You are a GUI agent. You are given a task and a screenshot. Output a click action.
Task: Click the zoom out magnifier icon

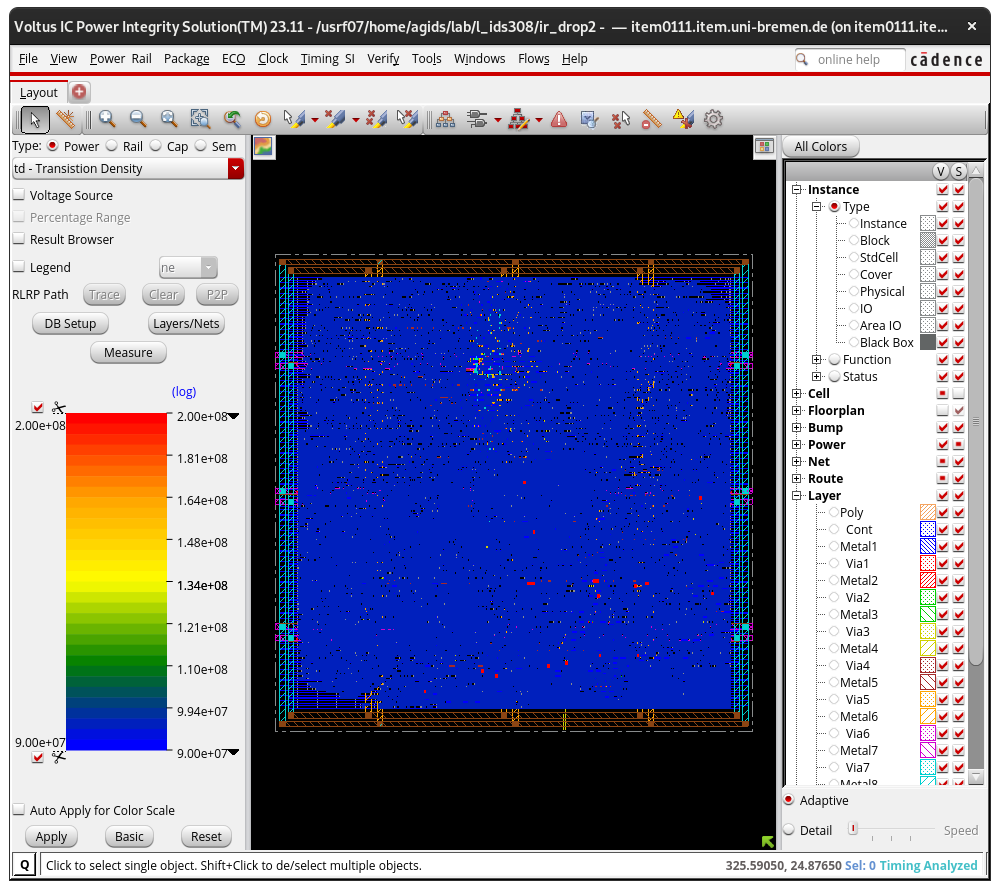click(x=138, y=120)
